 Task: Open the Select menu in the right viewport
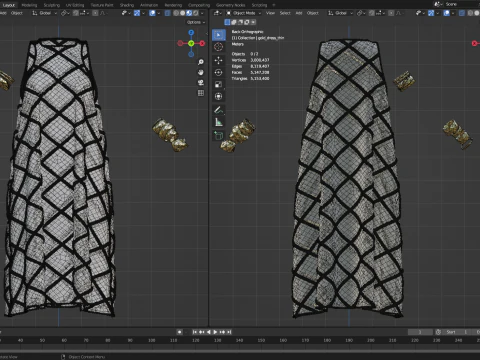(285, 13)
